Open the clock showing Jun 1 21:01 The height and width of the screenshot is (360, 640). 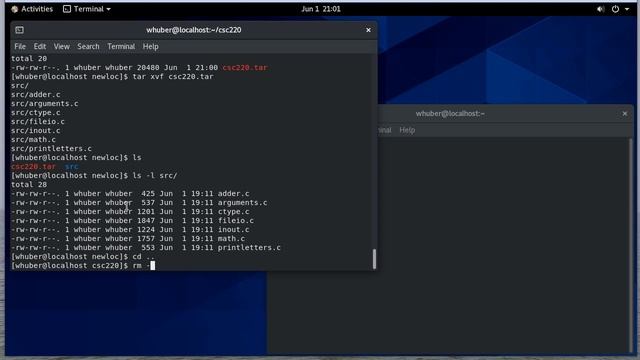[x=321, y=9]
